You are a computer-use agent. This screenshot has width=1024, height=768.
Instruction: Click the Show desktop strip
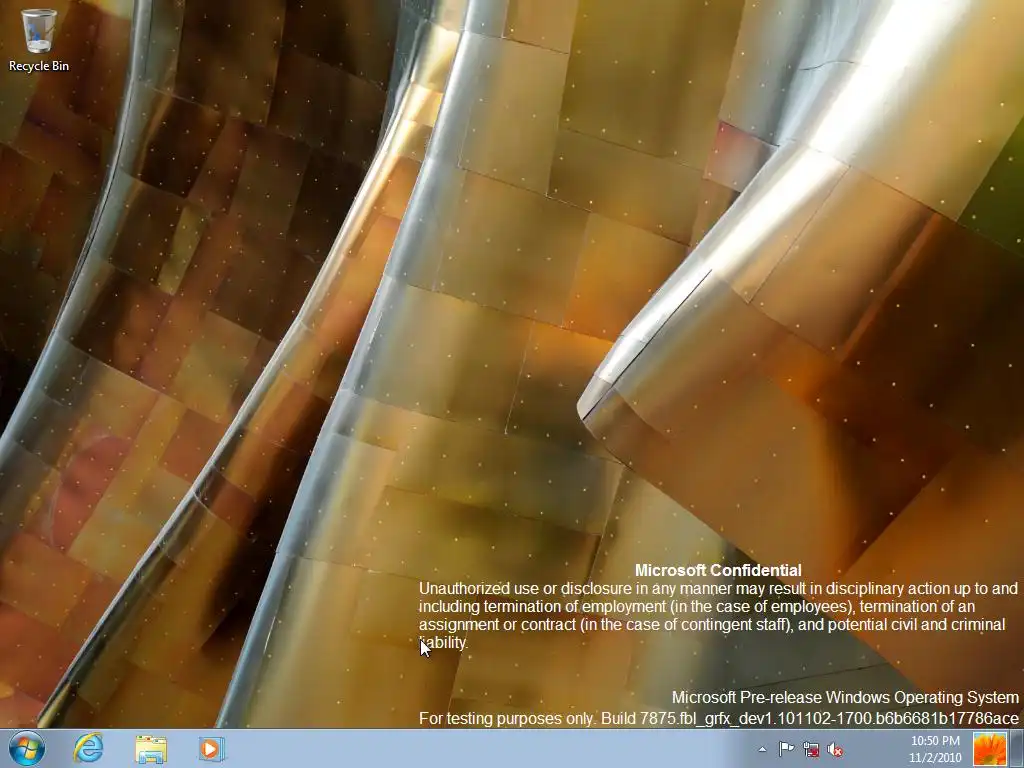click(1017, 749)
